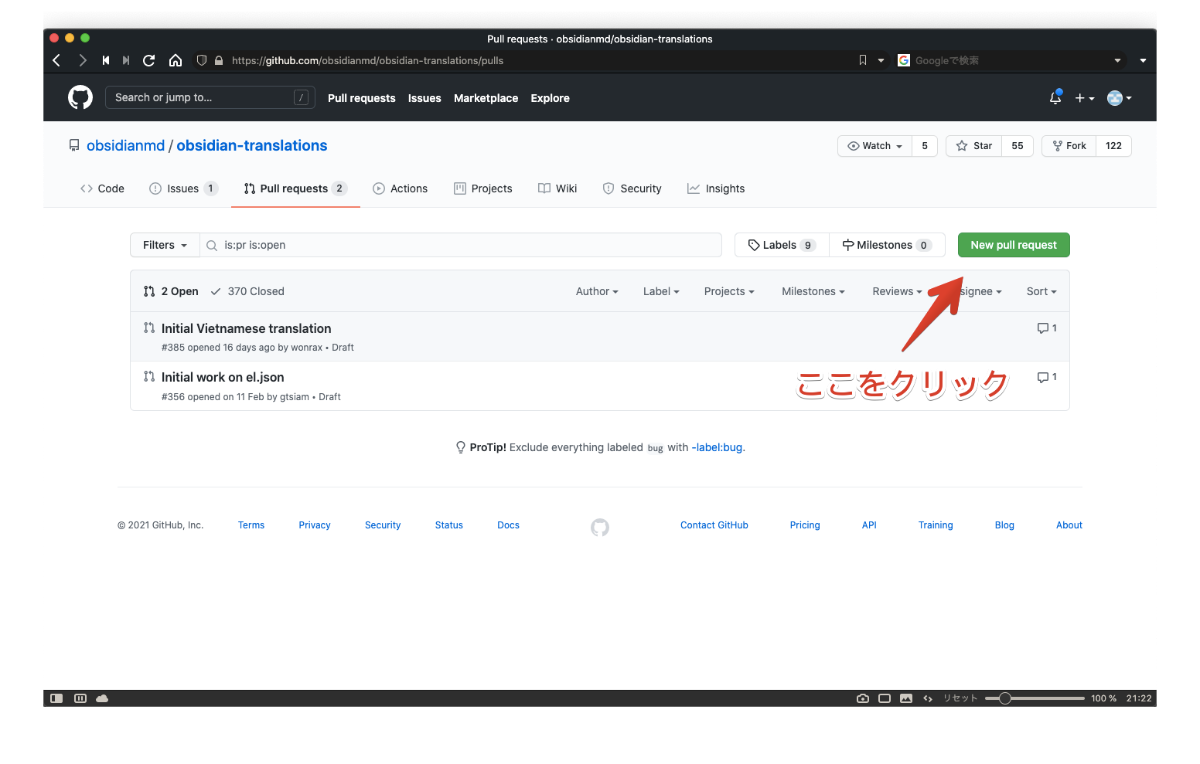Open the Wiki tab
Viewport: 1200px width, 764px height.
point(557,188)
